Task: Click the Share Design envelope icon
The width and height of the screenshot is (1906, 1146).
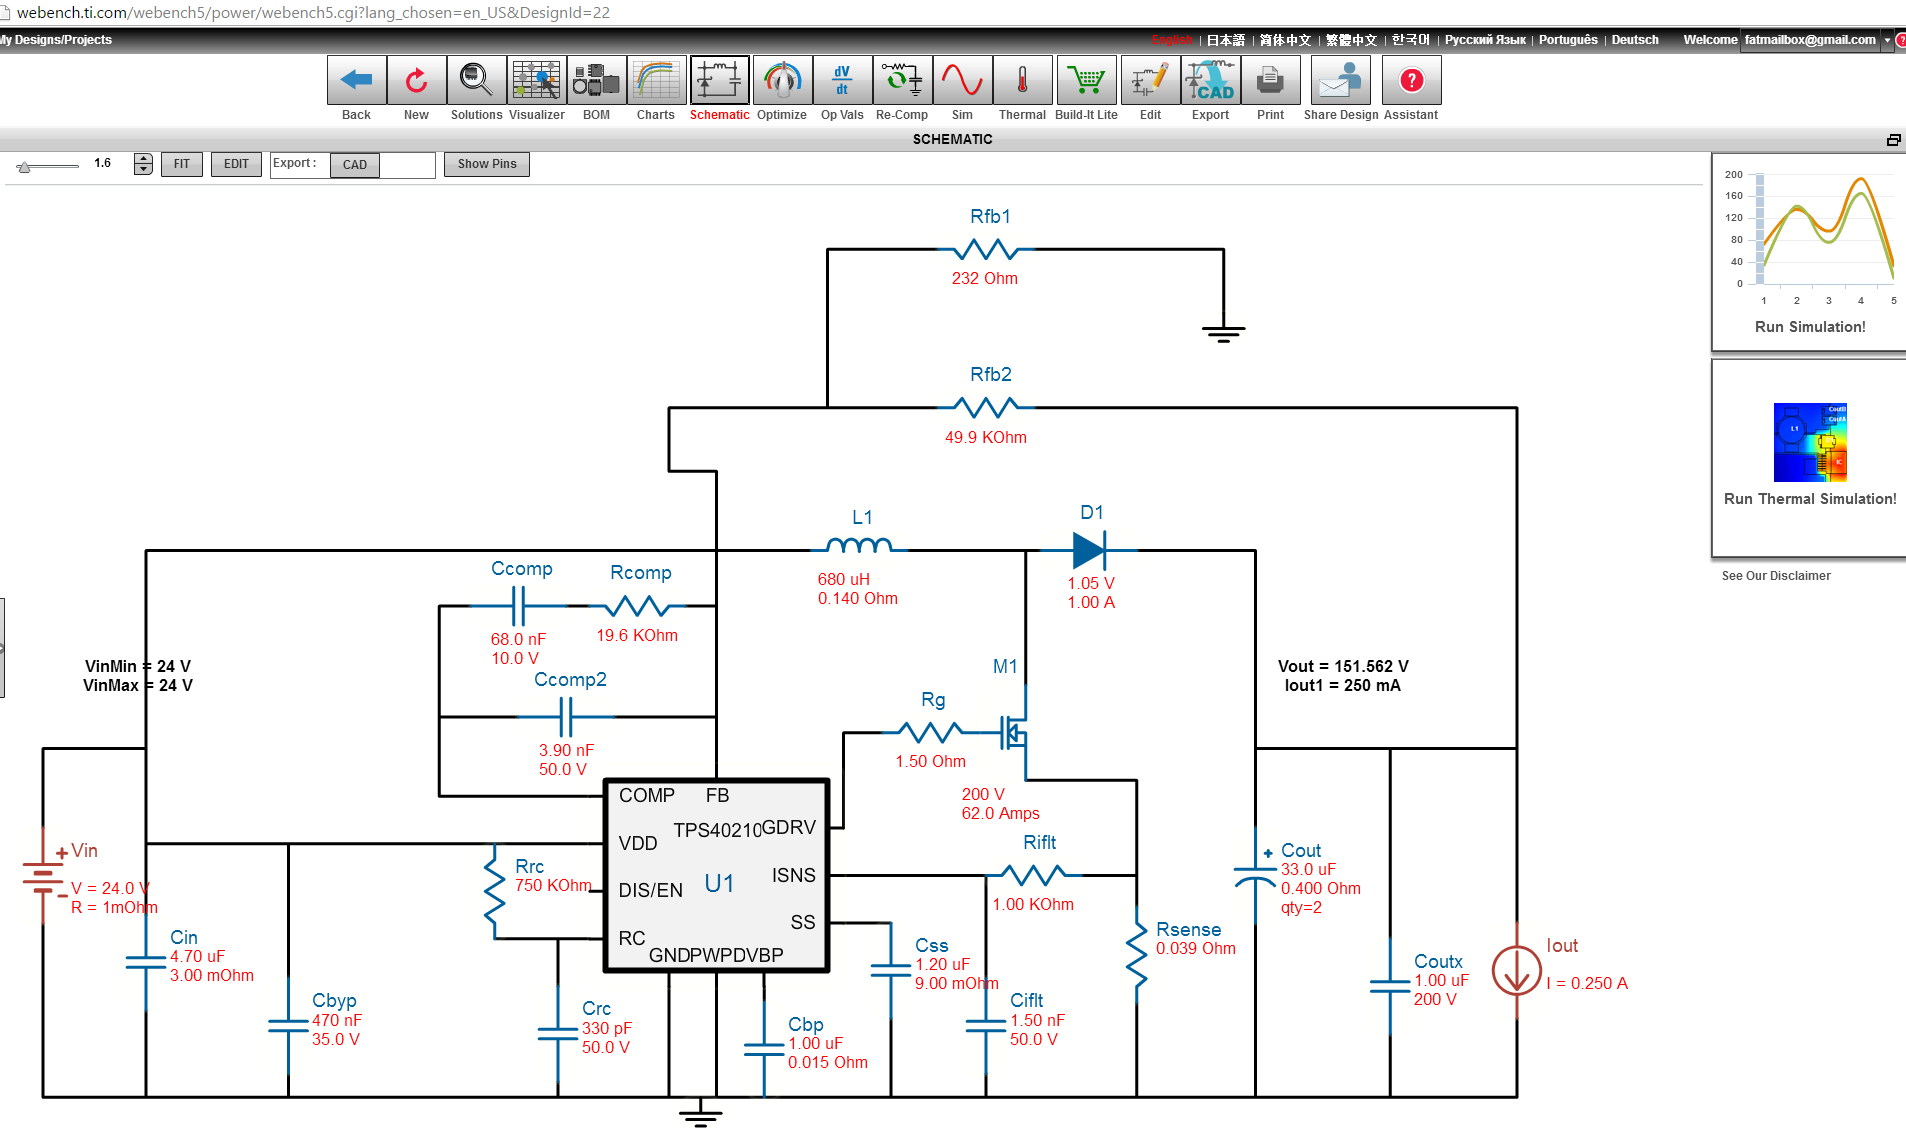Action: pos(1340,80)
